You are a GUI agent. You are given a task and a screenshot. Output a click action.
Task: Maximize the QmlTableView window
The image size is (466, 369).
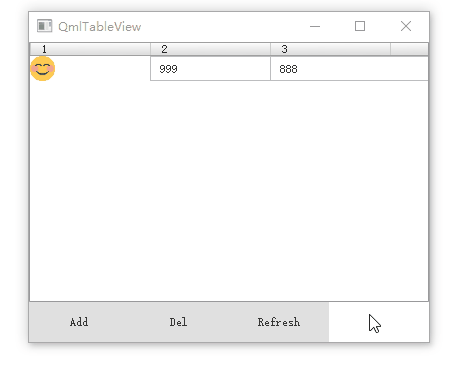tap(360, 26)
